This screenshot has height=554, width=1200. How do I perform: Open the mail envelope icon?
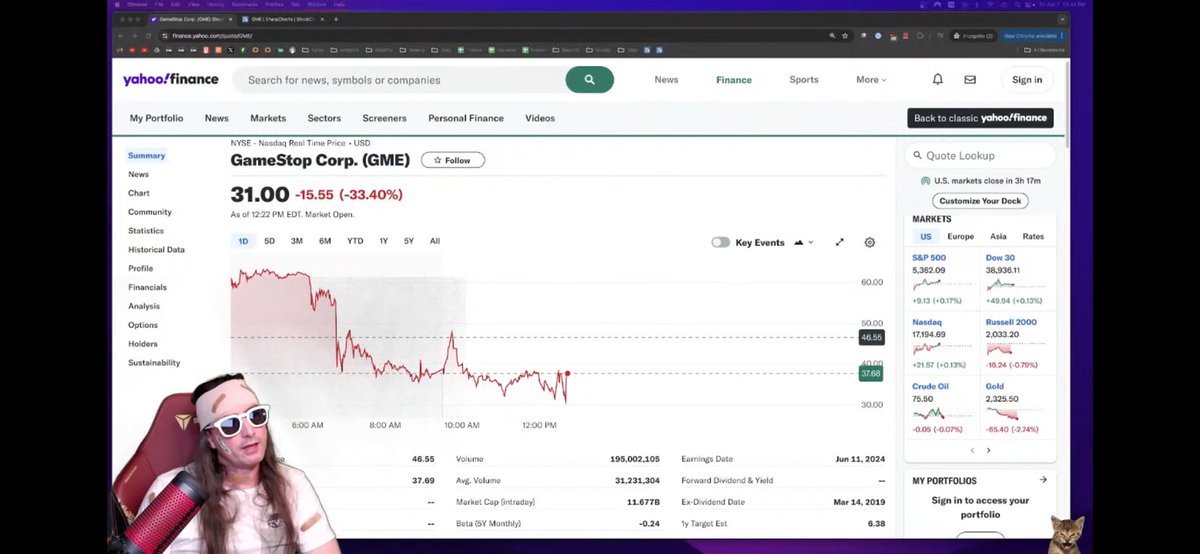tap(970, 80)
